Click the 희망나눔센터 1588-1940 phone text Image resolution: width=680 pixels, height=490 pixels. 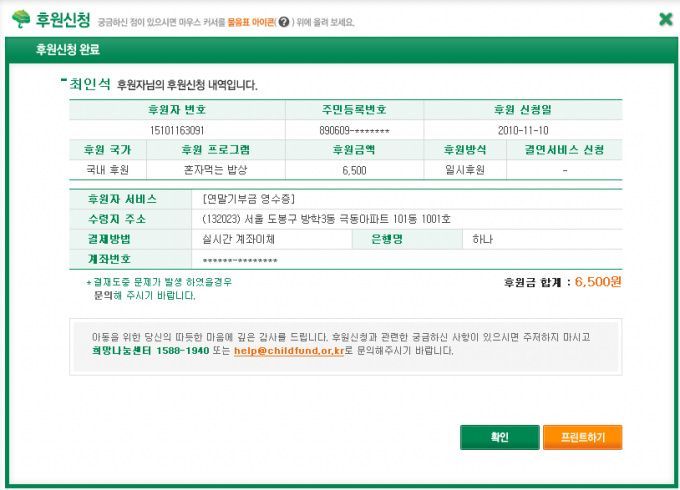150,351
